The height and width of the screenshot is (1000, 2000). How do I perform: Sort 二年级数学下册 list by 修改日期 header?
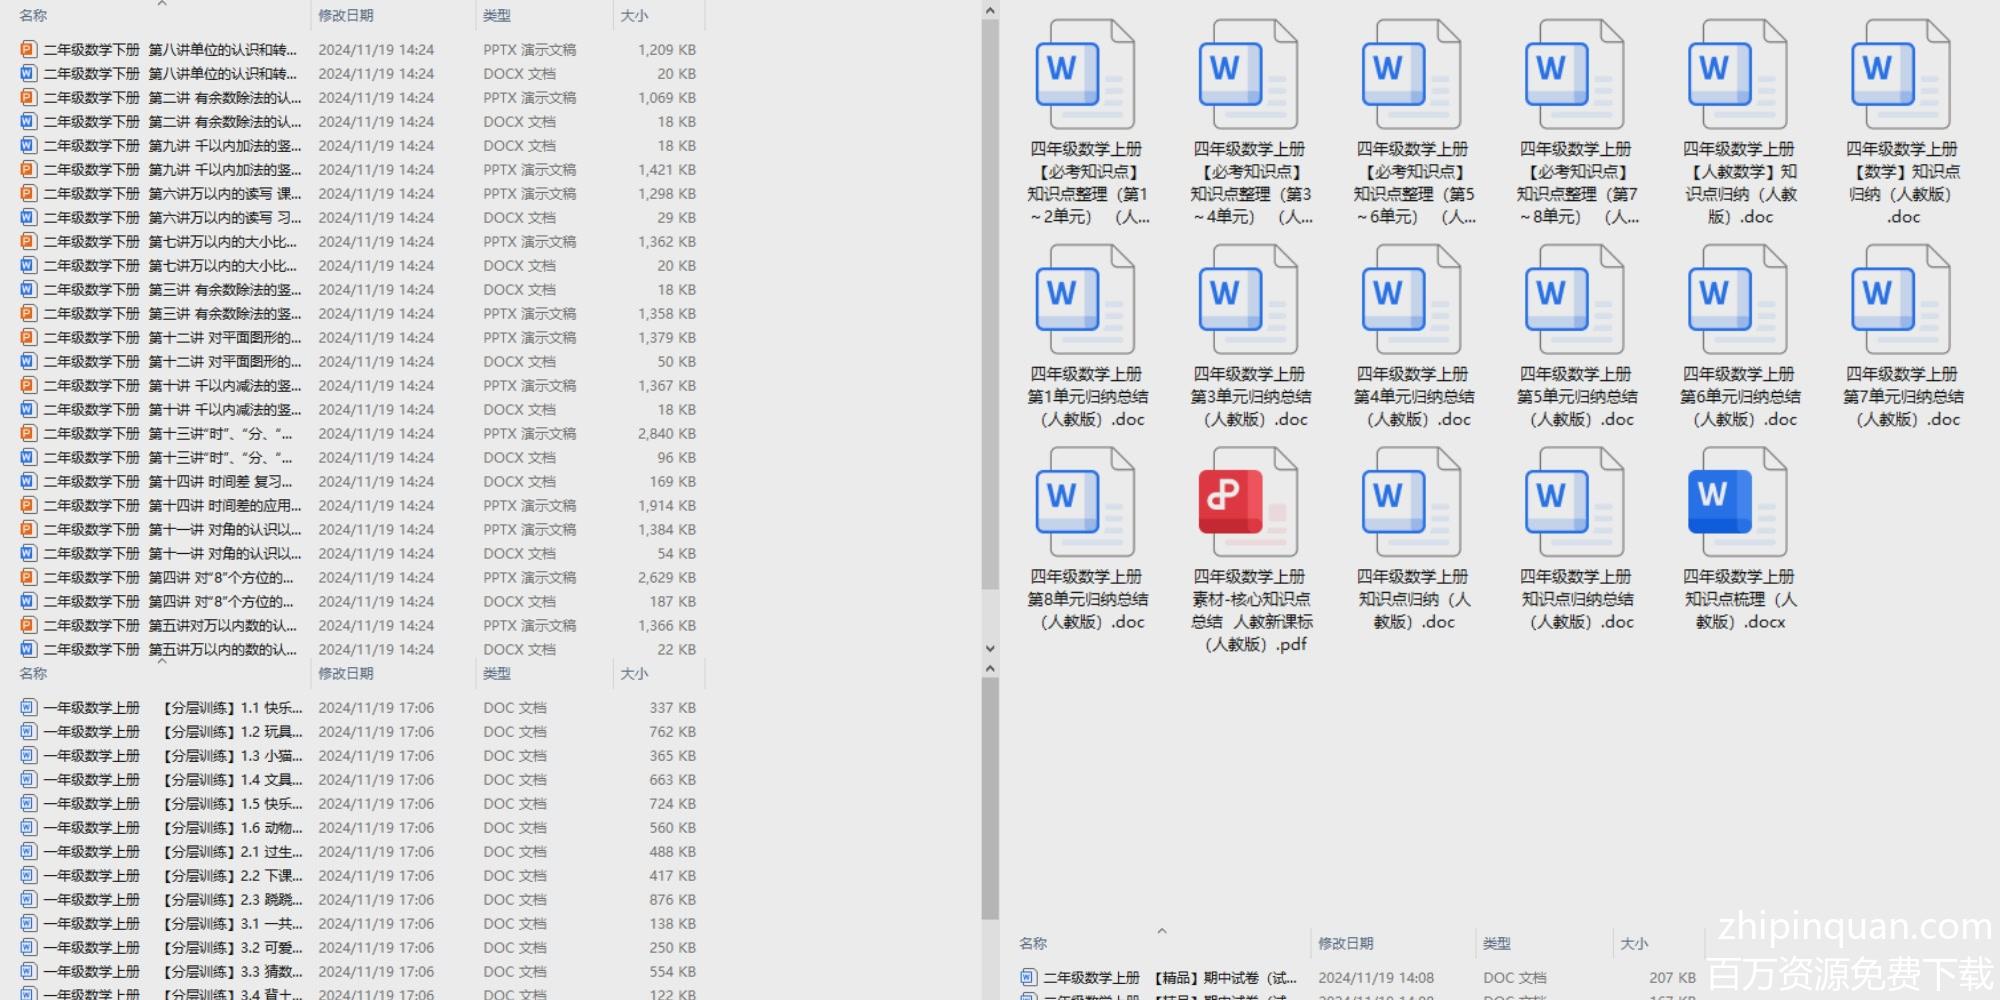pos(346,16)
